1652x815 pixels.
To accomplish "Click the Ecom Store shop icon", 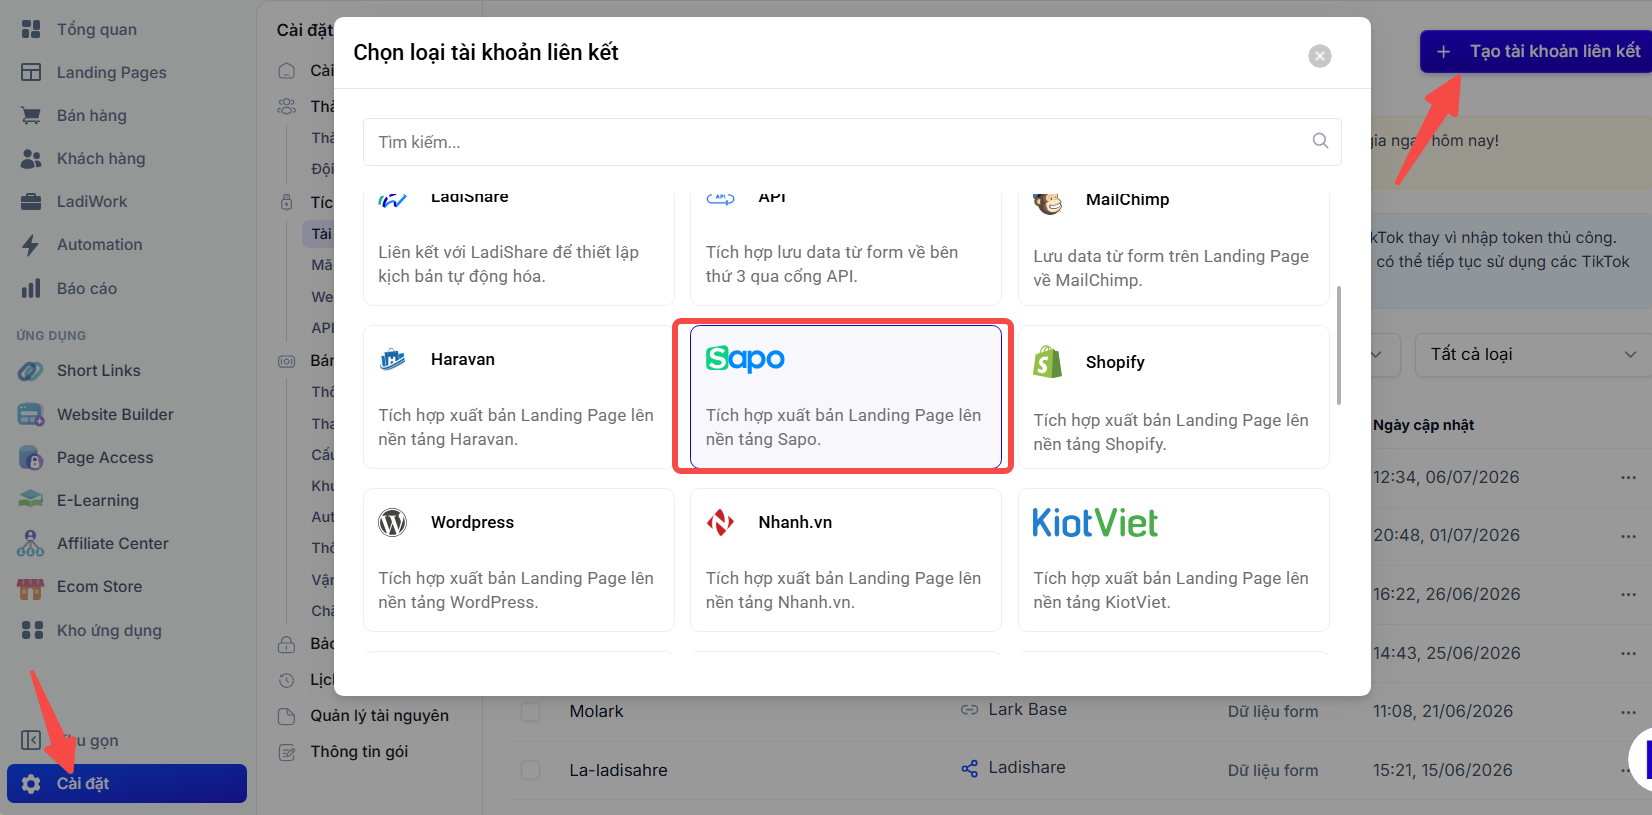I will 30,587.
